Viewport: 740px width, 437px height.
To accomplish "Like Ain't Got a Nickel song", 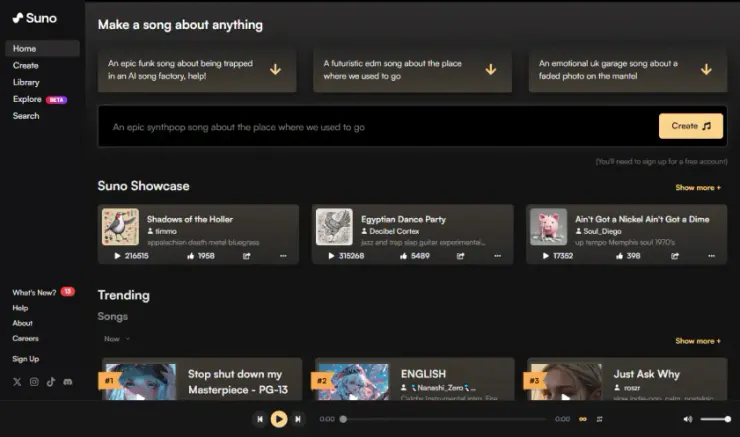I will tap(619, 256).
